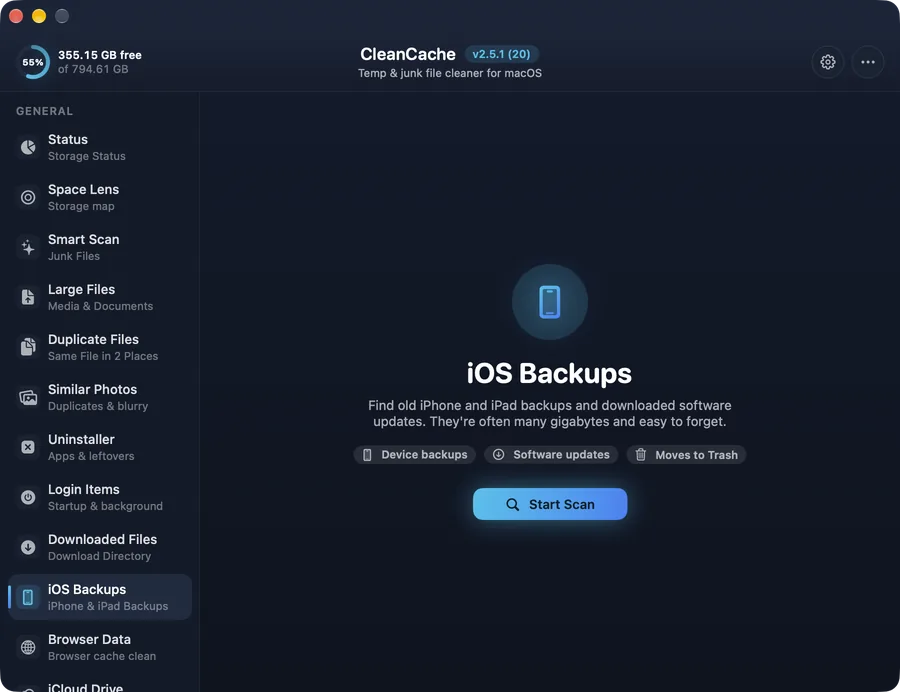Click the GENERAL section header

coord(44,111)
